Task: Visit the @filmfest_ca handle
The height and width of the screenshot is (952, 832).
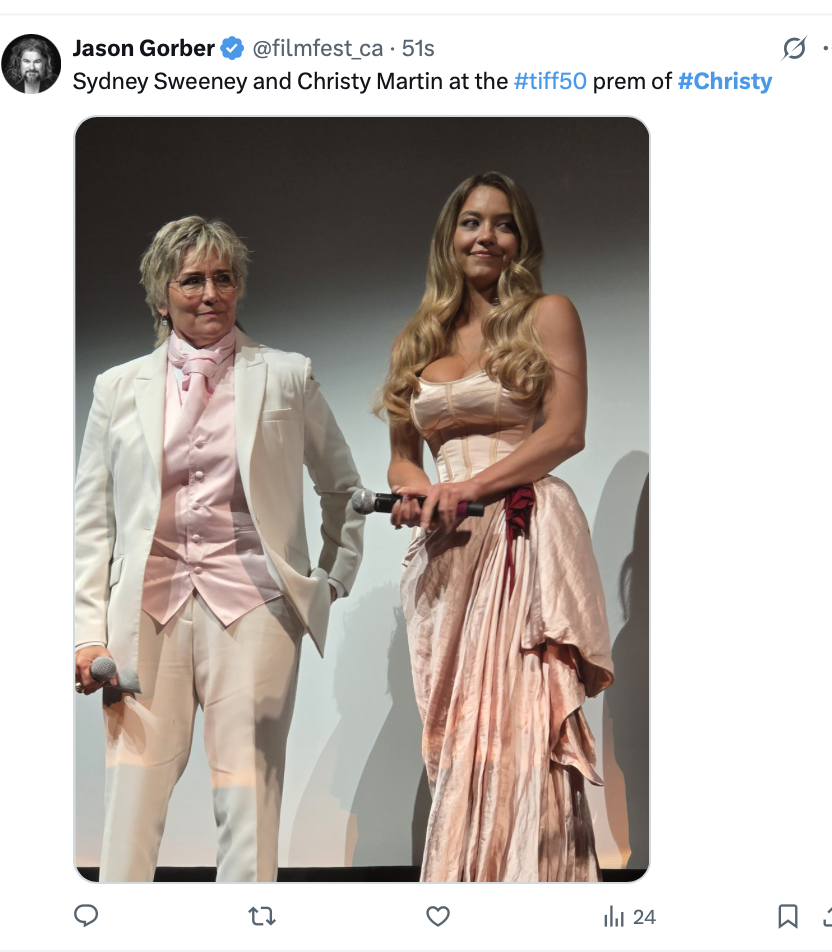Action: coord(317,48)
